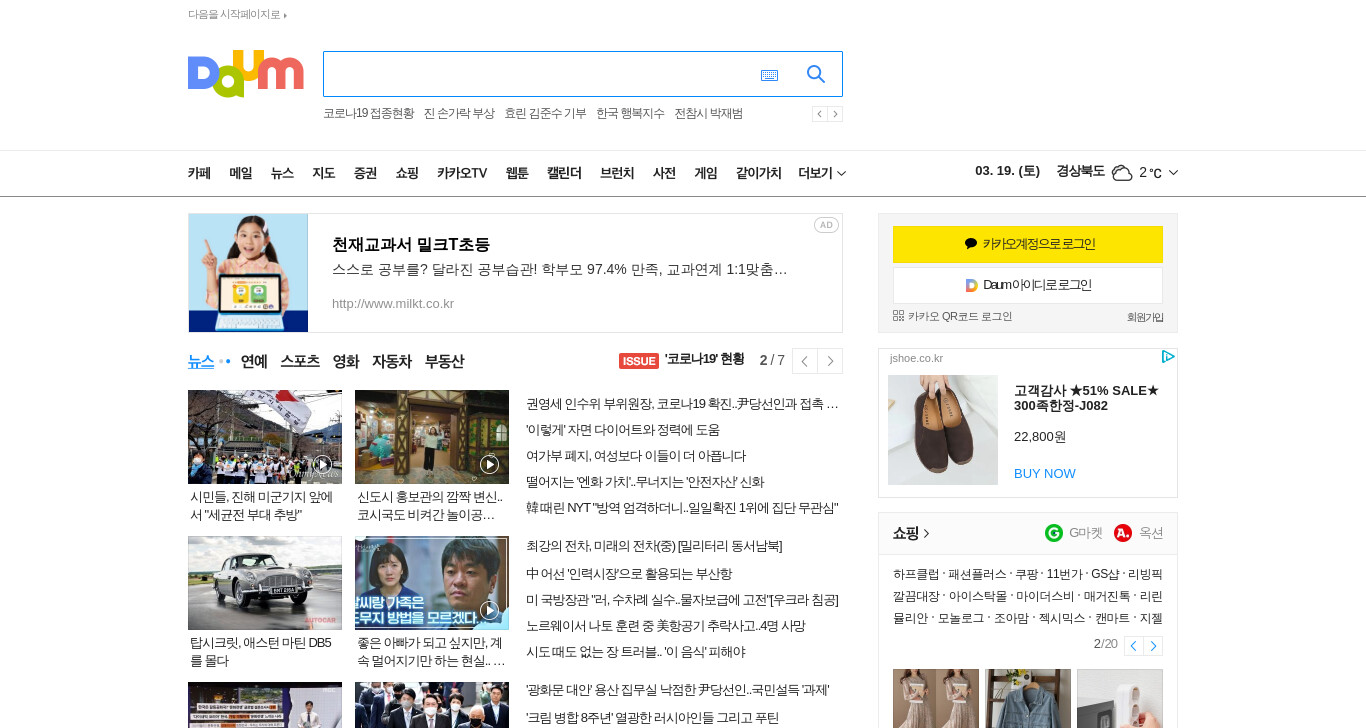Click the 03. 19. (토) date
This screenshot has width=1366, height=728.
click(1008, 171)
